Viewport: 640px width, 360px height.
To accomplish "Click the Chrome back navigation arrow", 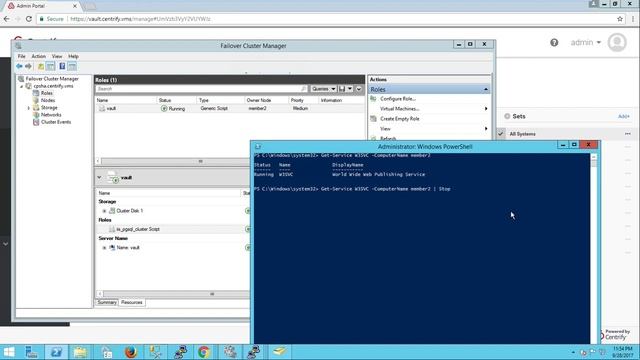I will pyautogui.click(x=6, y=19).
